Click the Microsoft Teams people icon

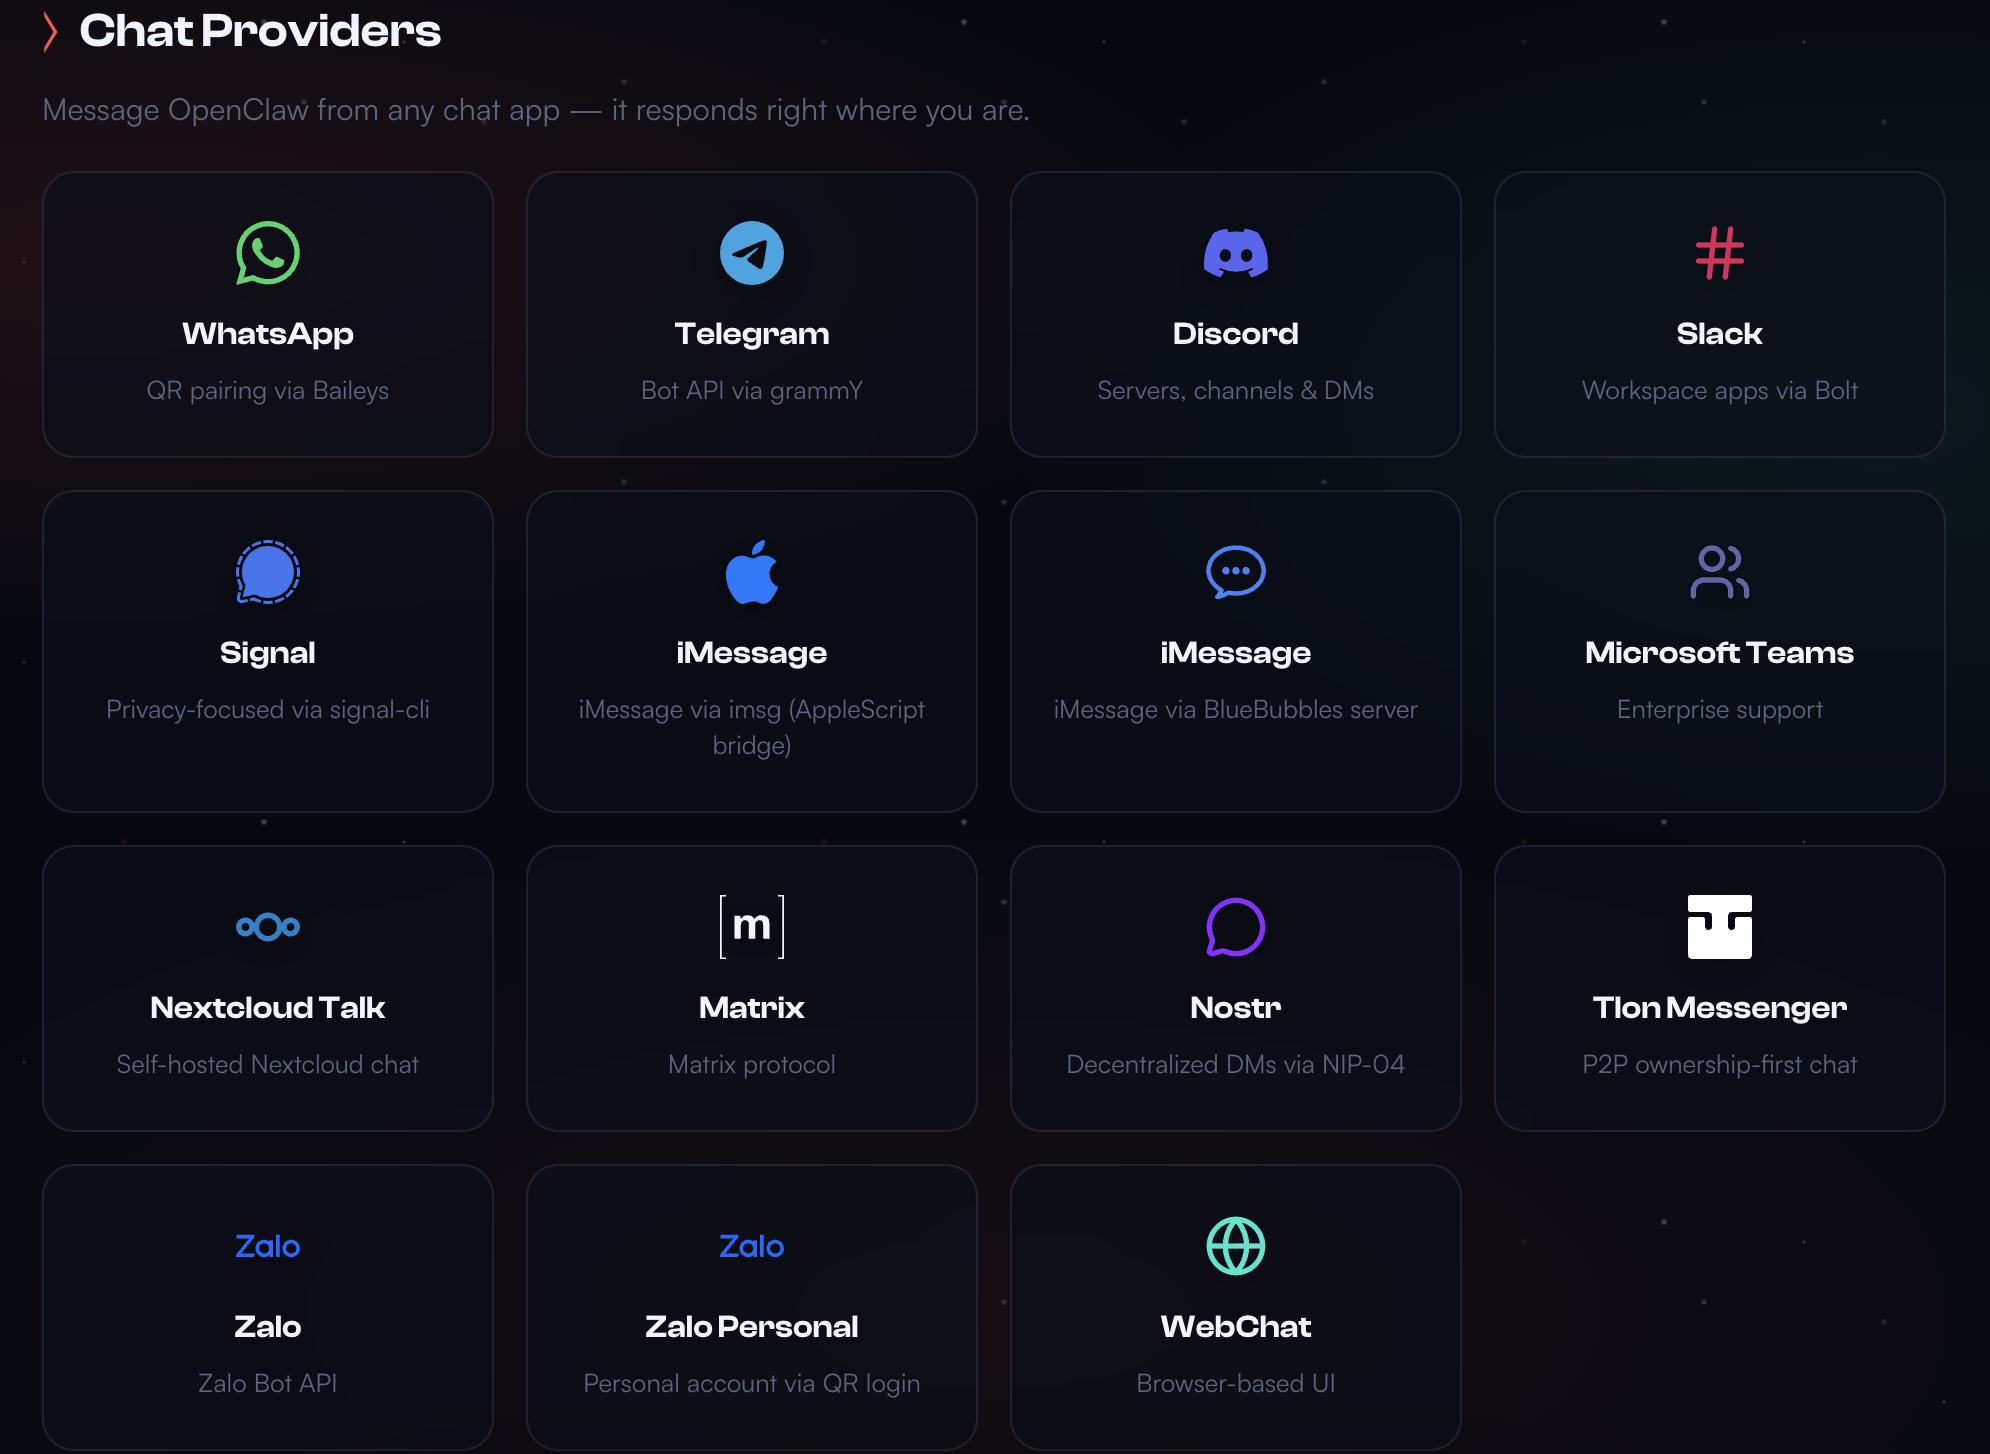click(x=1719, y=572)
